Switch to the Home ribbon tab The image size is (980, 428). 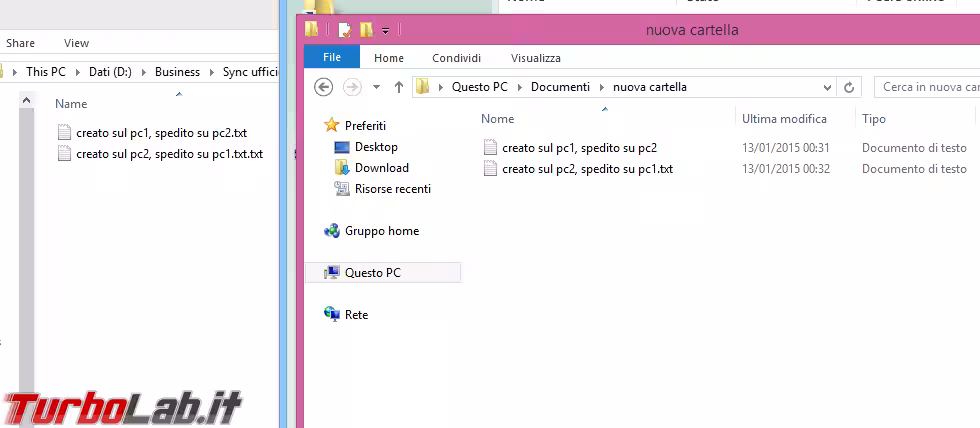point(389,58)
